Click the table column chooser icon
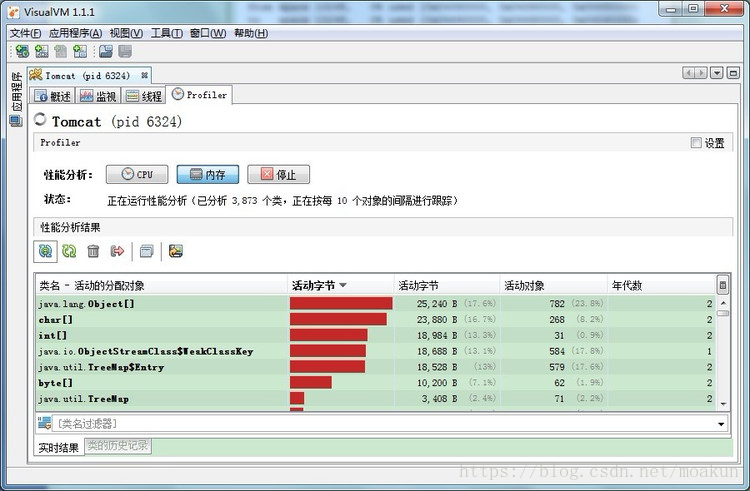Screen dimensions: 750x491 tap(723, 285)
